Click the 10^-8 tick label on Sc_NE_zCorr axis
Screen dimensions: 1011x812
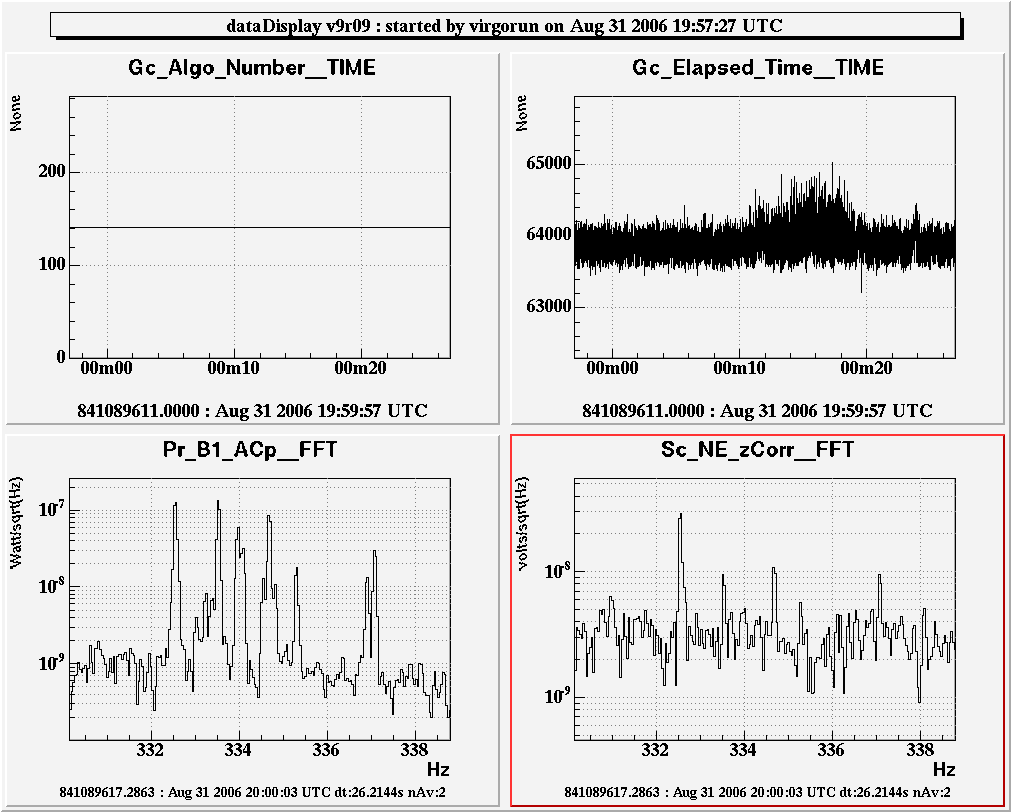(557, 571)
